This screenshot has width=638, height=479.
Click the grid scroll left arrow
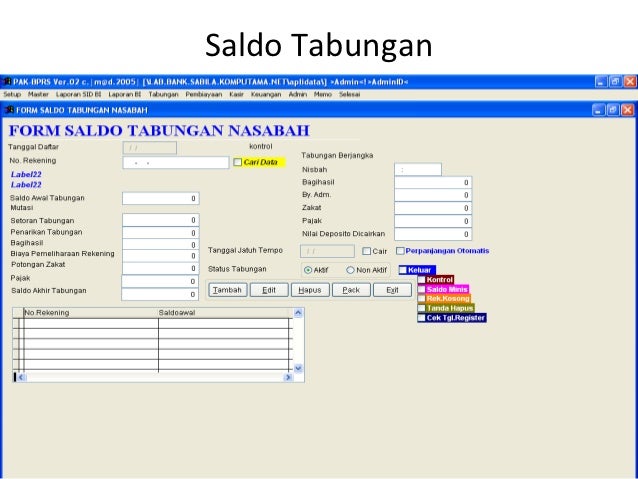pos(21,377)
